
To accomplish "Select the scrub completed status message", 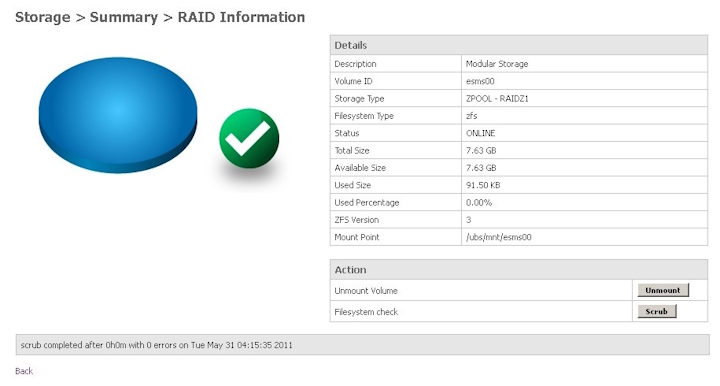I will (157, 345).
